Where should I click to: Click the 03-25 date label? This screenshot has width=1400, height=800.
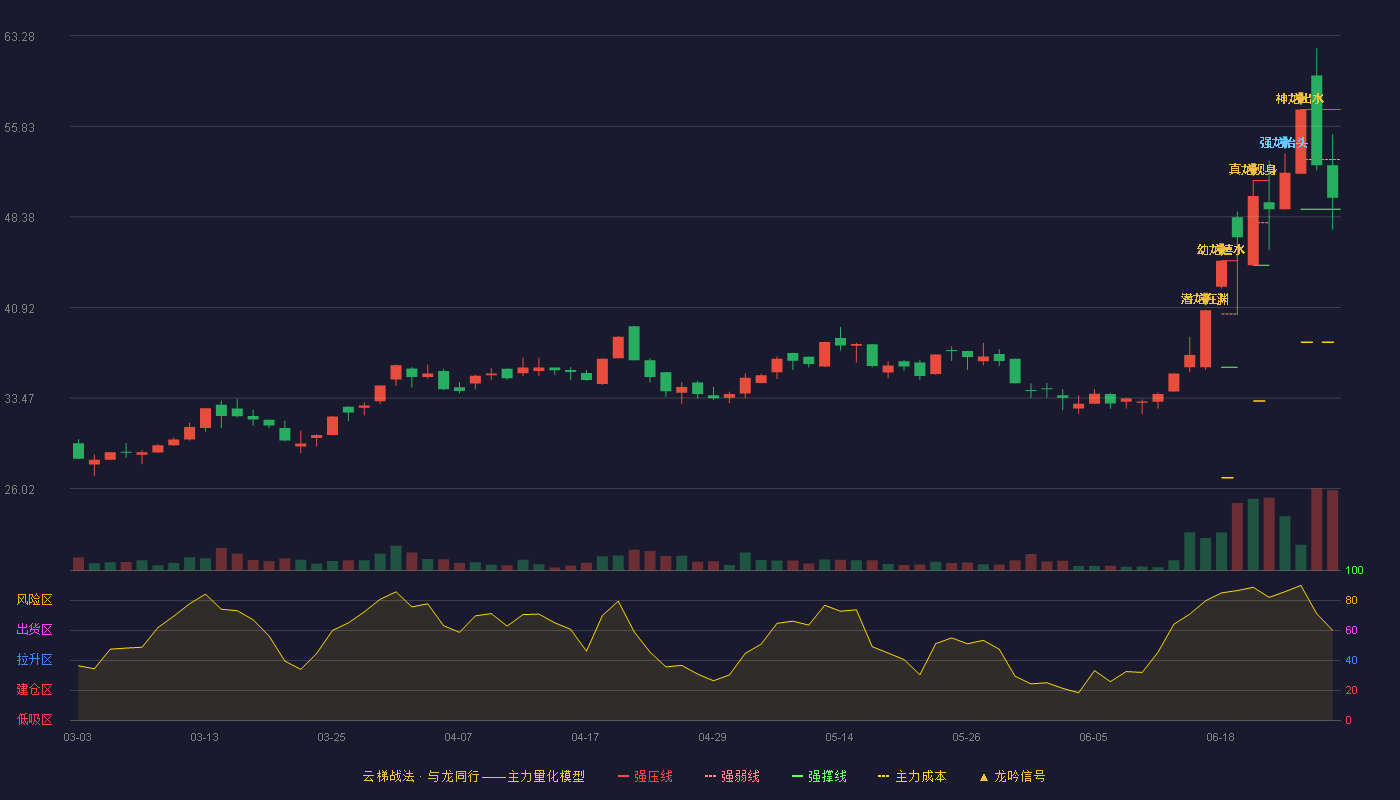coord(331,737)
